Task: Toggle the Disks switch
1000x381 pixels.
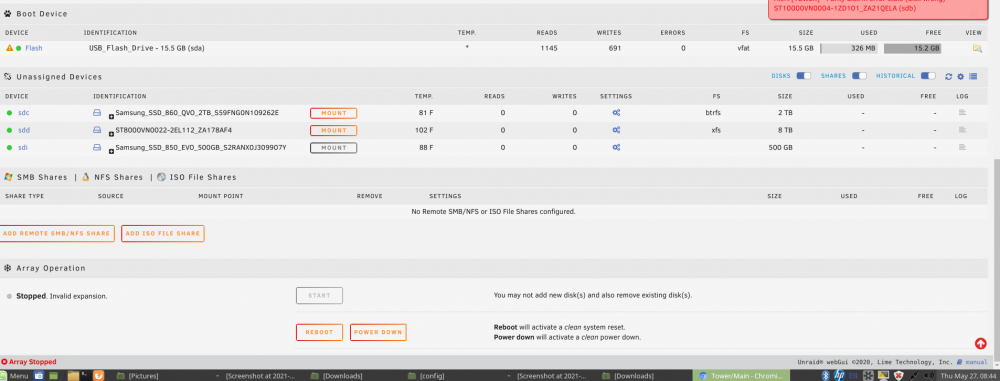Action: (804, 76)
